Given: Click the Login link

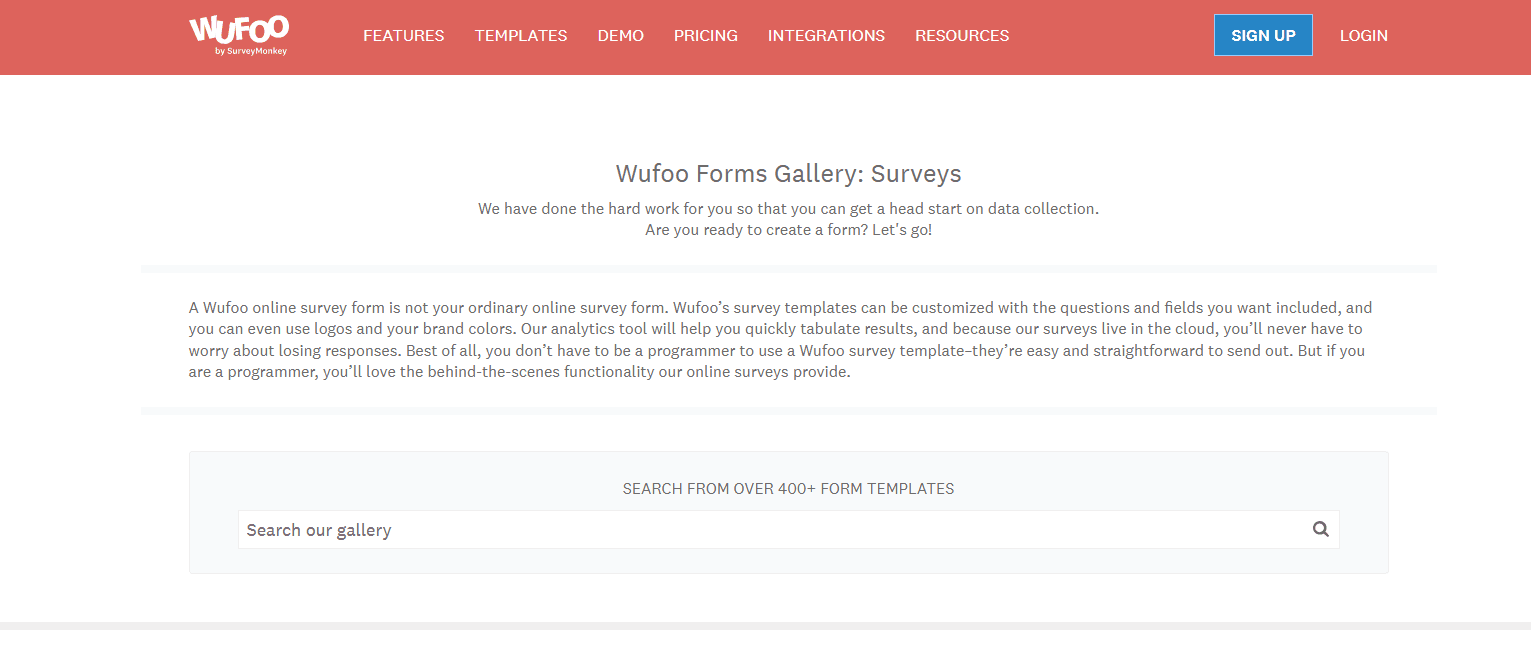Looking at the screenshot, I should pyautogui.click(x=1364, y=36).
